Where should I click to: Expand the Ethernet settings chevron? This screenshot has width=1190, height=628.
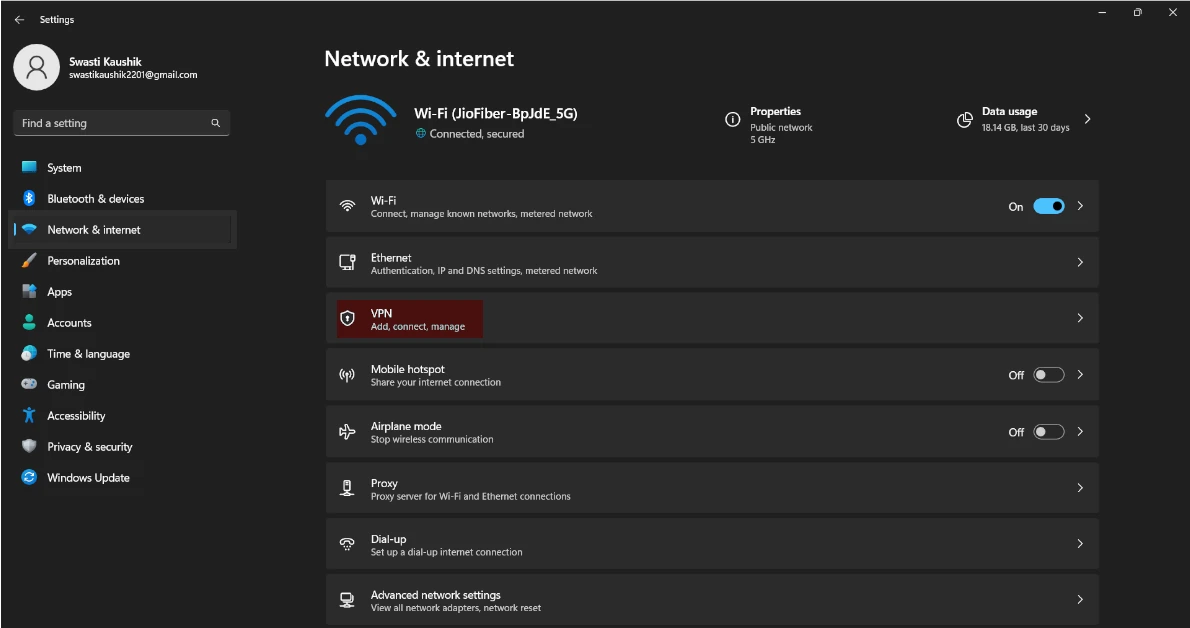1080,263
